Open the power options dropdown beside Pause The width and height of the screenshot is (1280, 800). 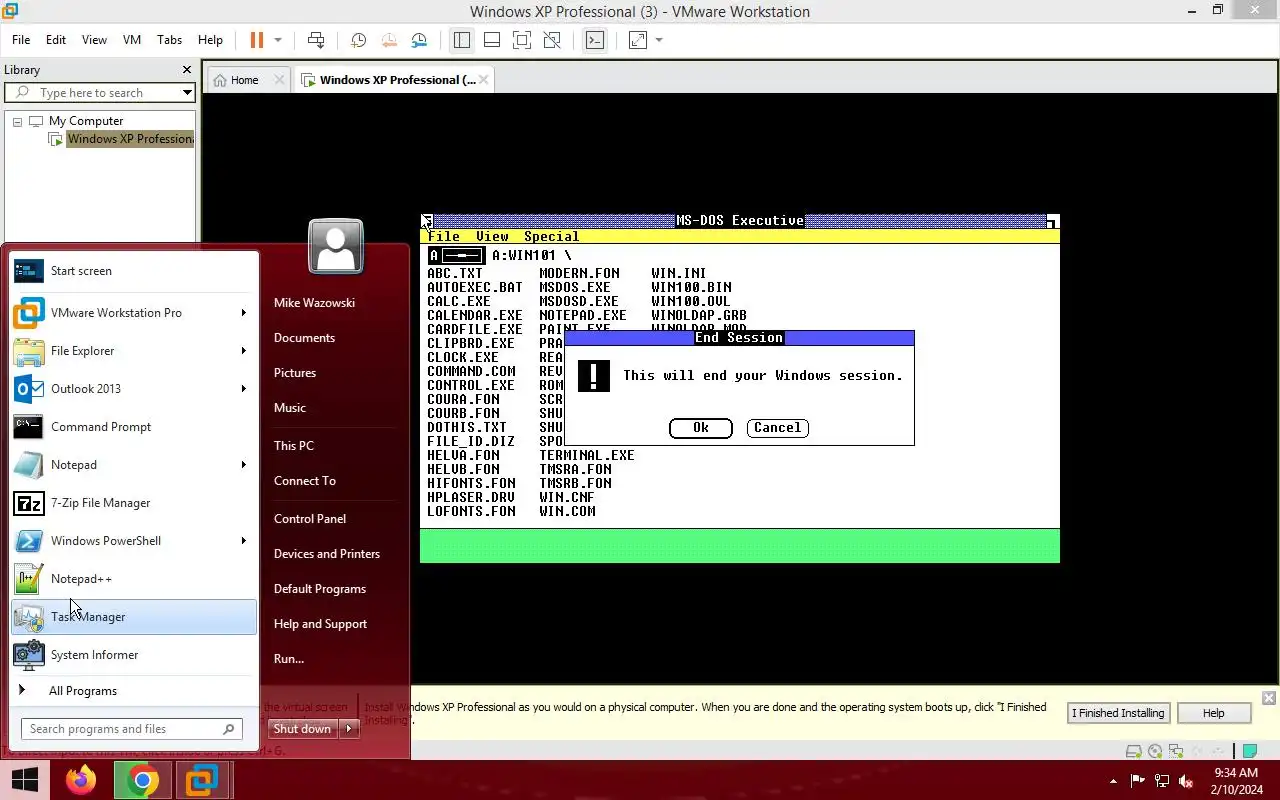tap(278, 40)
